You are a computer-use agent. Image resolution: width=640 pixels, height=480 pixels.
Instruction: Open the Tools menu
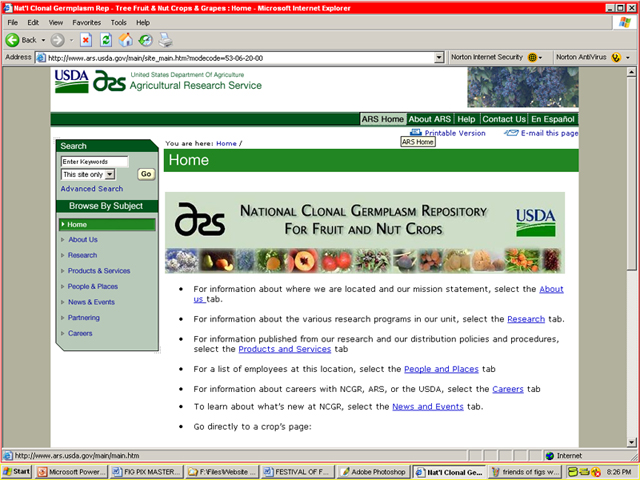(119, 22)
